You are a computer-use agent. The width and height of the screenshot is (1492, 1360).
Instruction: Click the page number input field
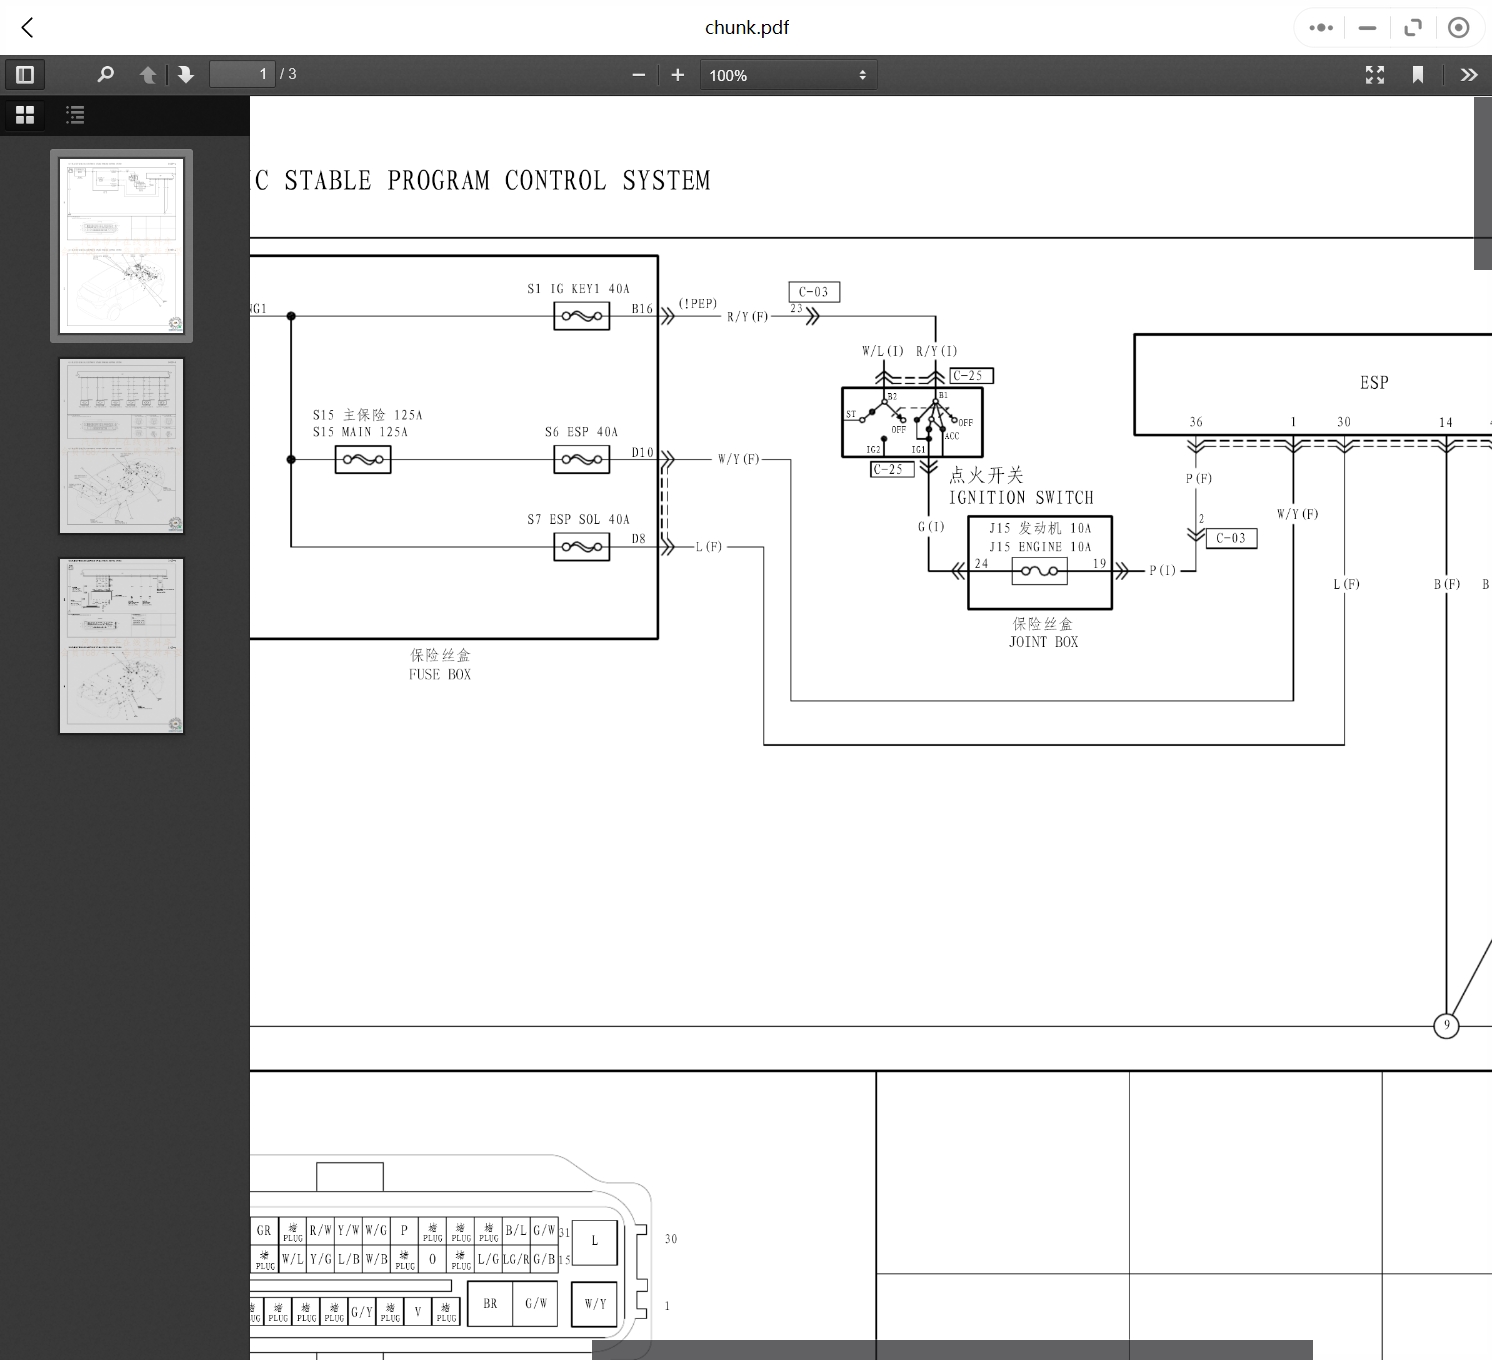coord(241,74)
